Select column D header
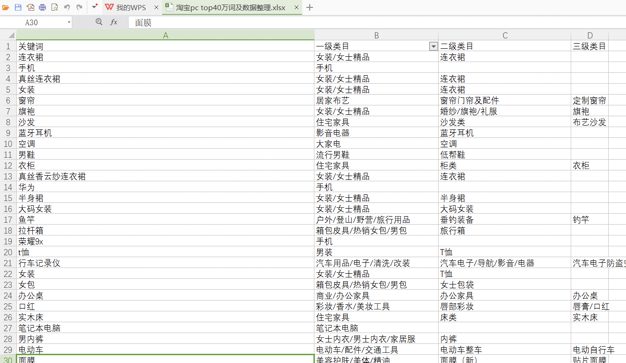The height and width of the screenshot is (363, 626). [x=590, y=35]
